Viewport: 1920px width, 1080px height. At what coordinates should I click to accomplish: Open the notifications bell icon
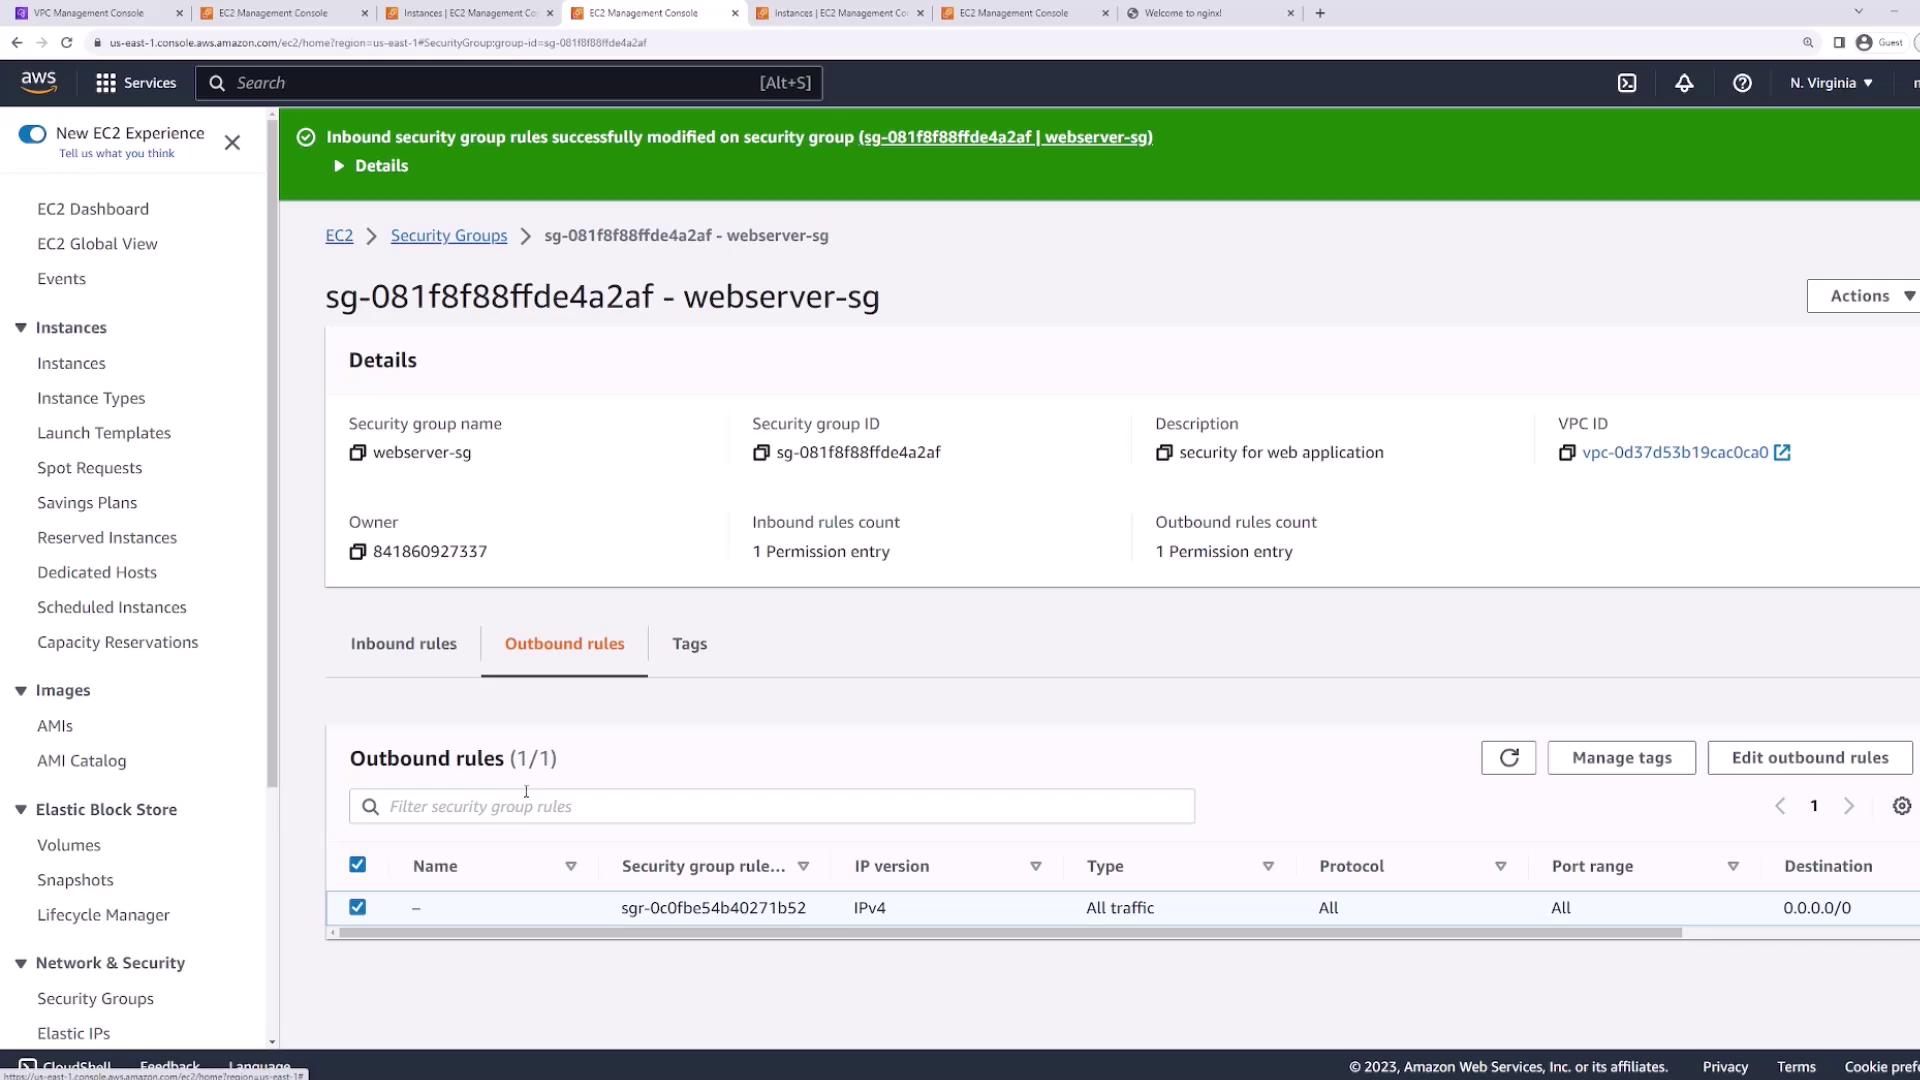1684,83
